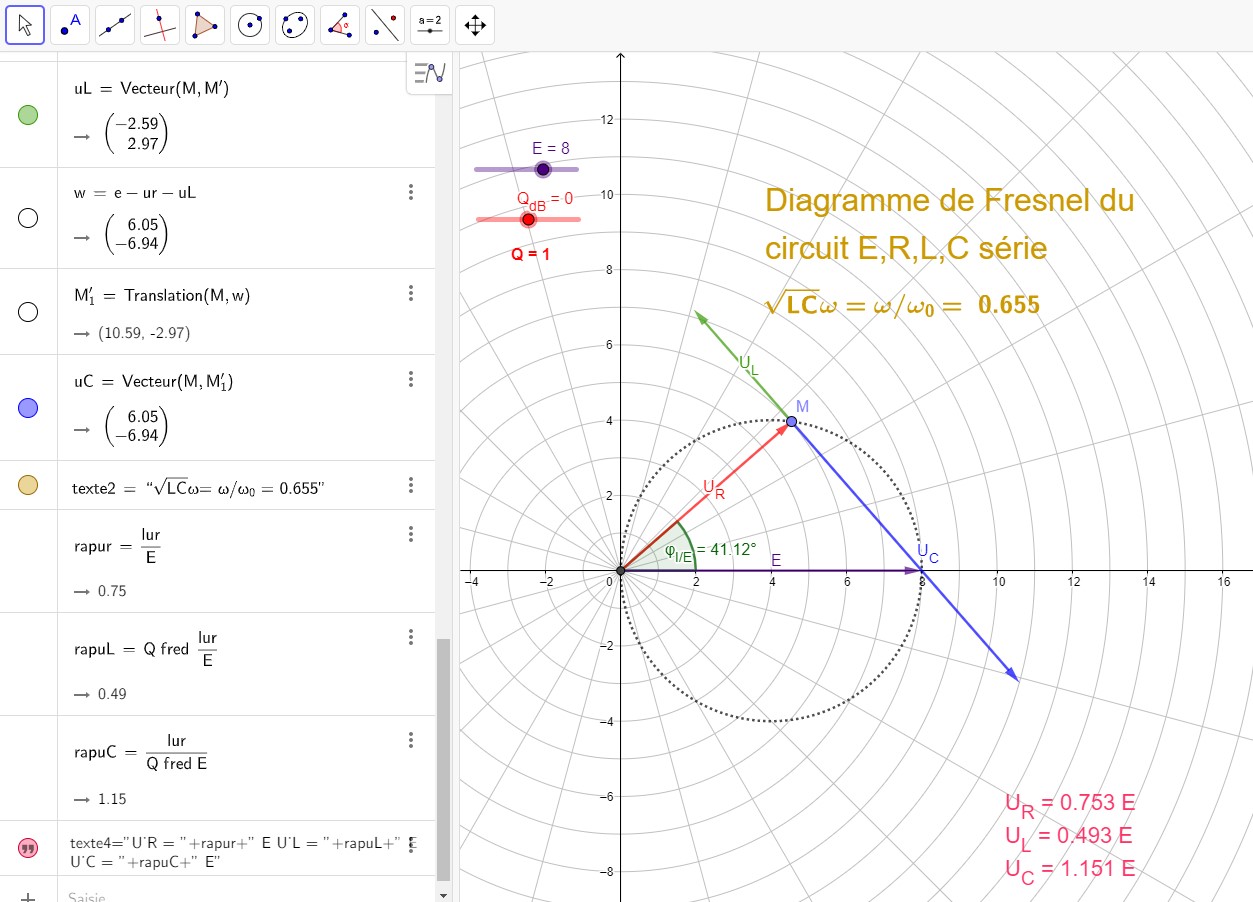Toggle visibility of vector uL
The width and height of the screenshot is (1253, 902).
point(28,115)
